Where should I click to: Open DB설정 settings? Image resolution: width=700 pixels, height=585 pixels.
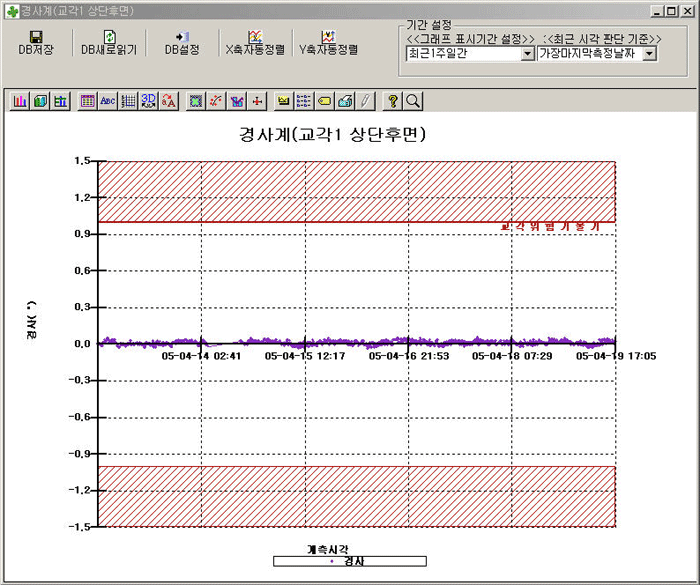click(182, 42)
